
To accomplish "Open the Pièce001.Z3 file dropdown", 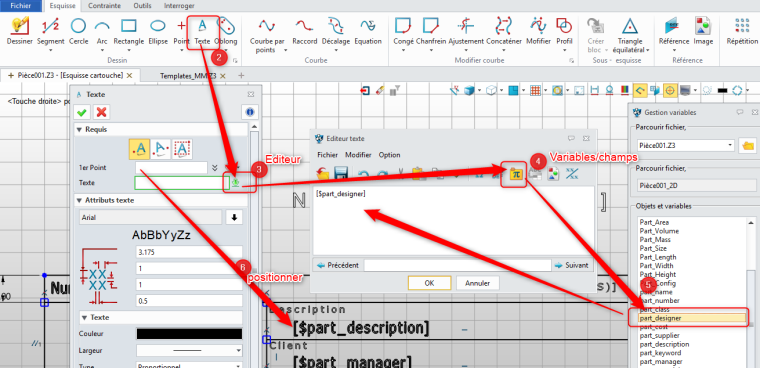I will [730, 145].
